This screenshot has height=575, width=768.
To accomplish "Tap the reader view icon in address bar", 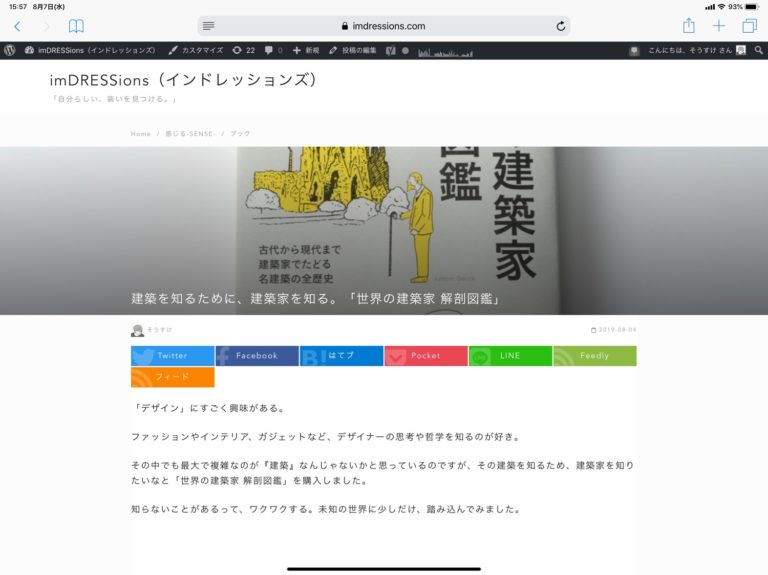I will pos(209,26).
